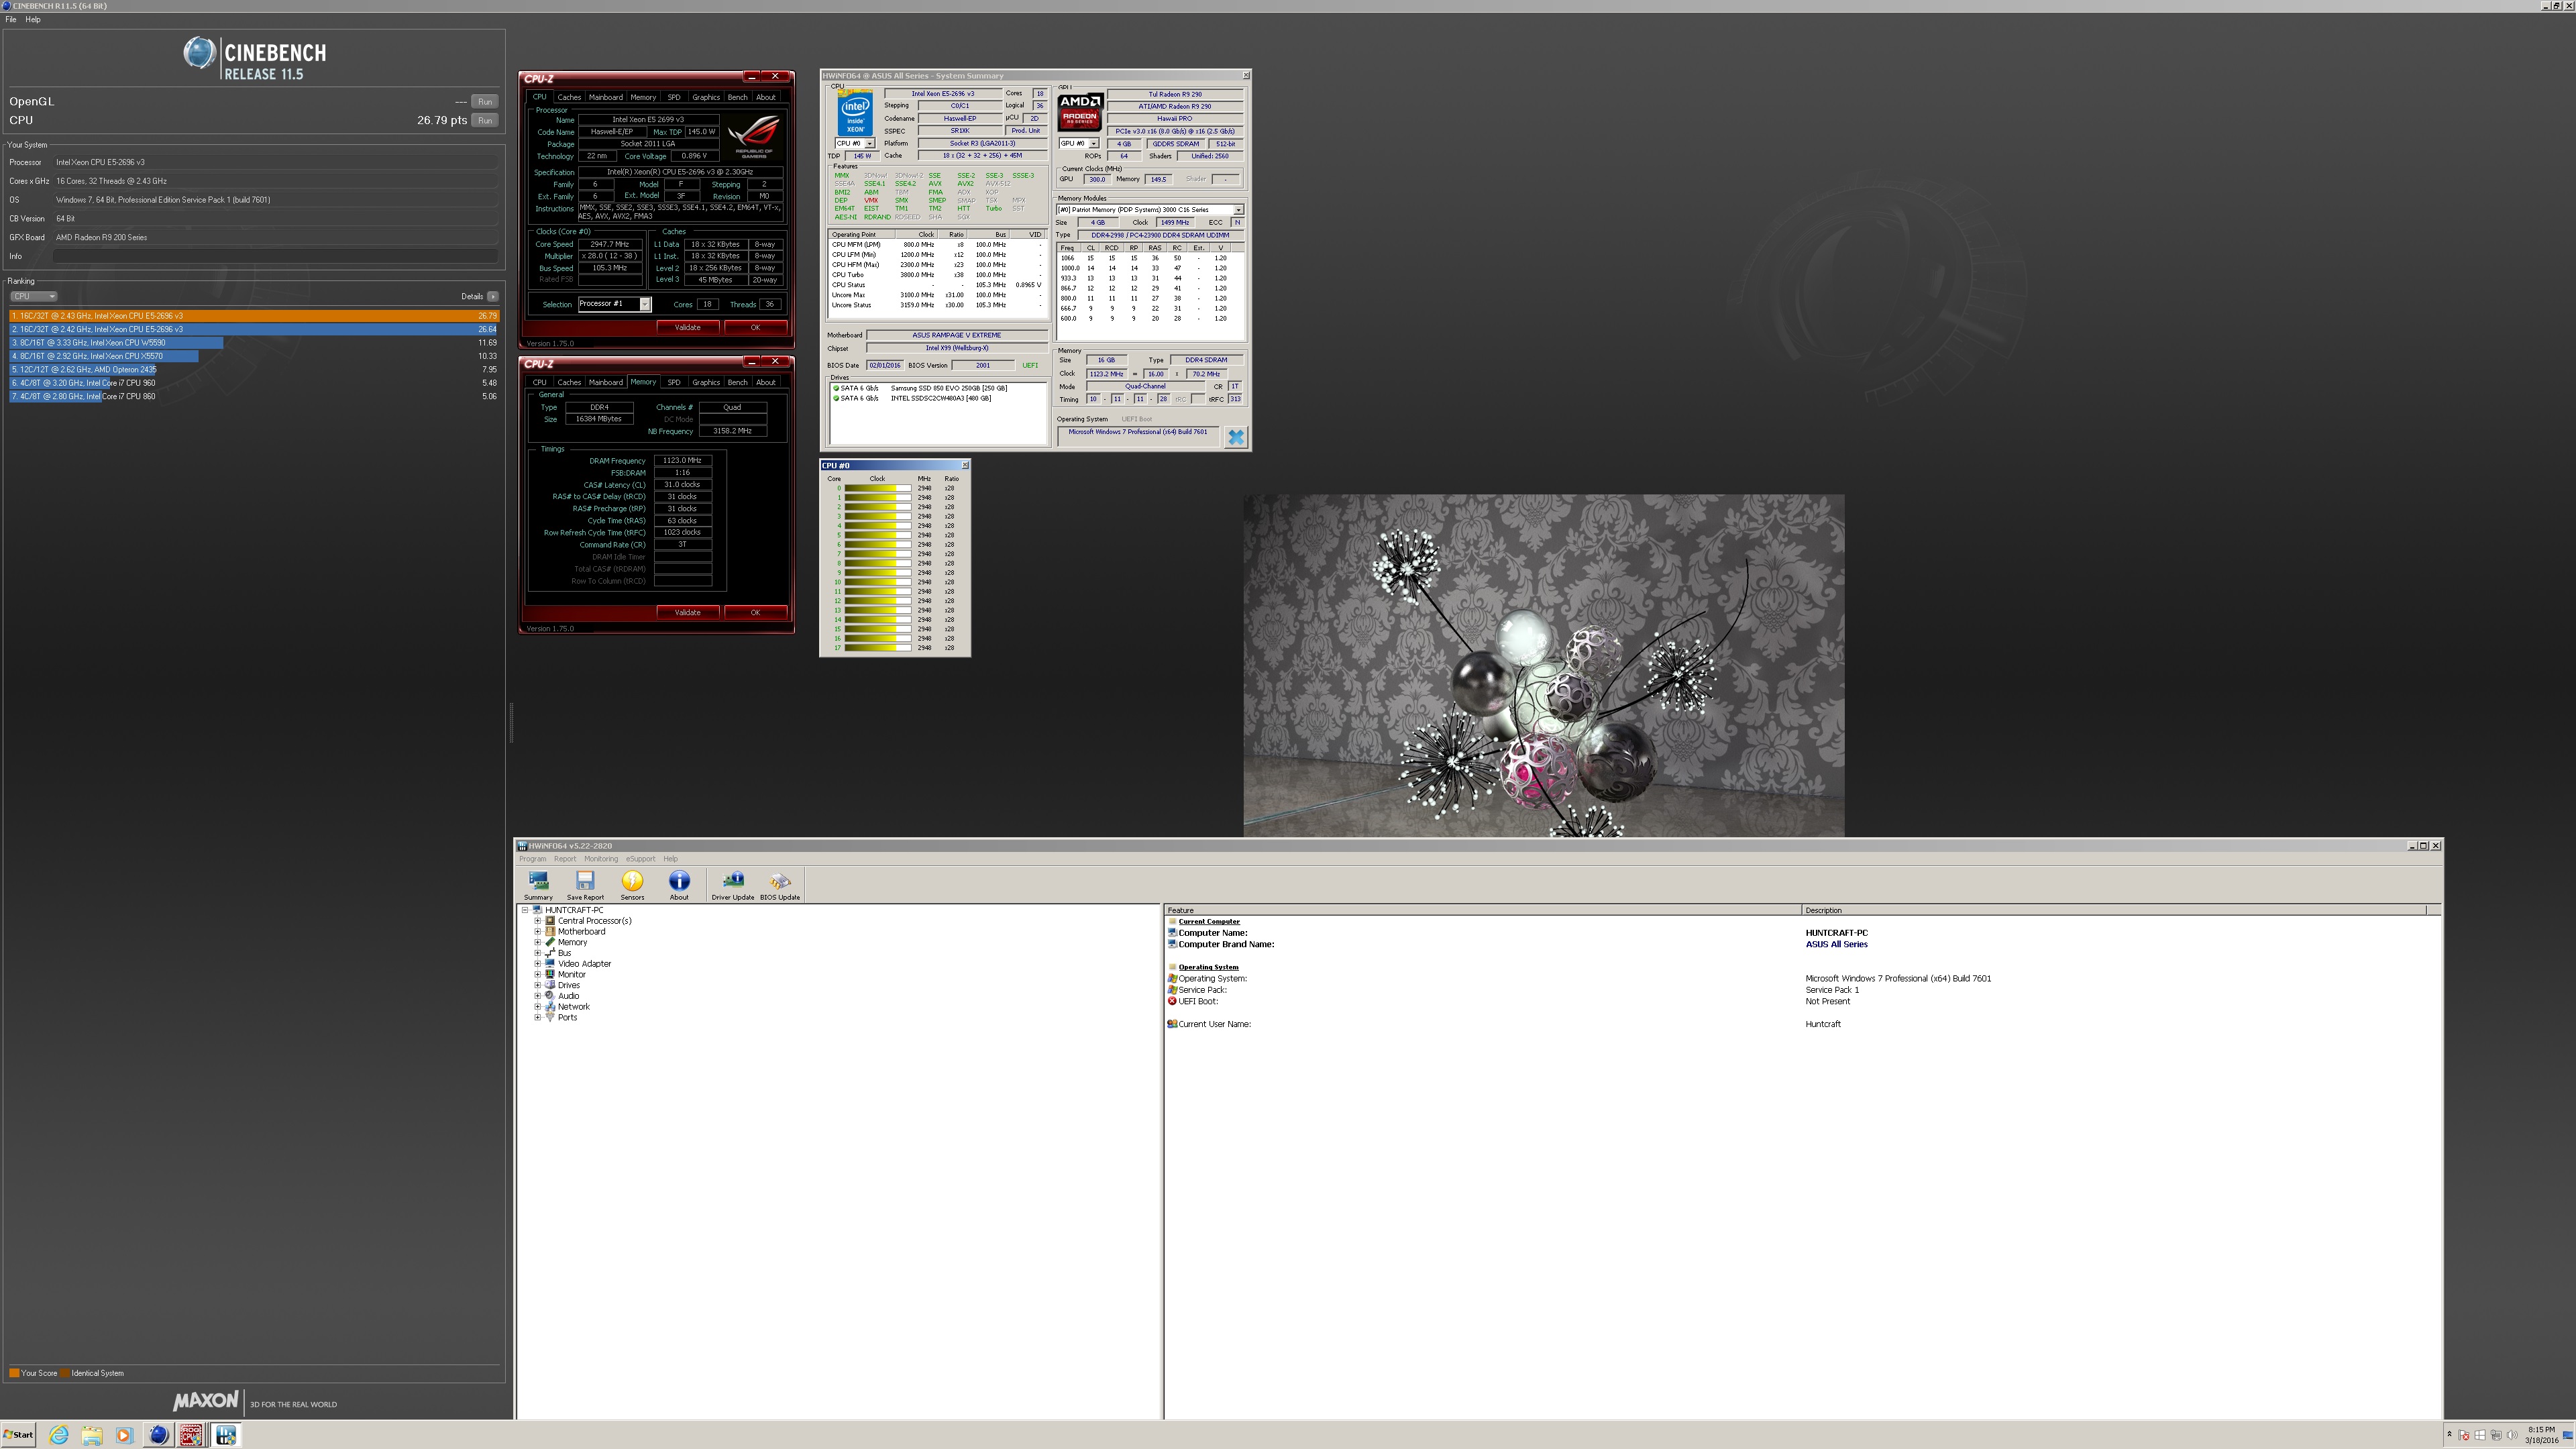
Task: Select the Video Adapter tree node
Action: pos(584,964)
